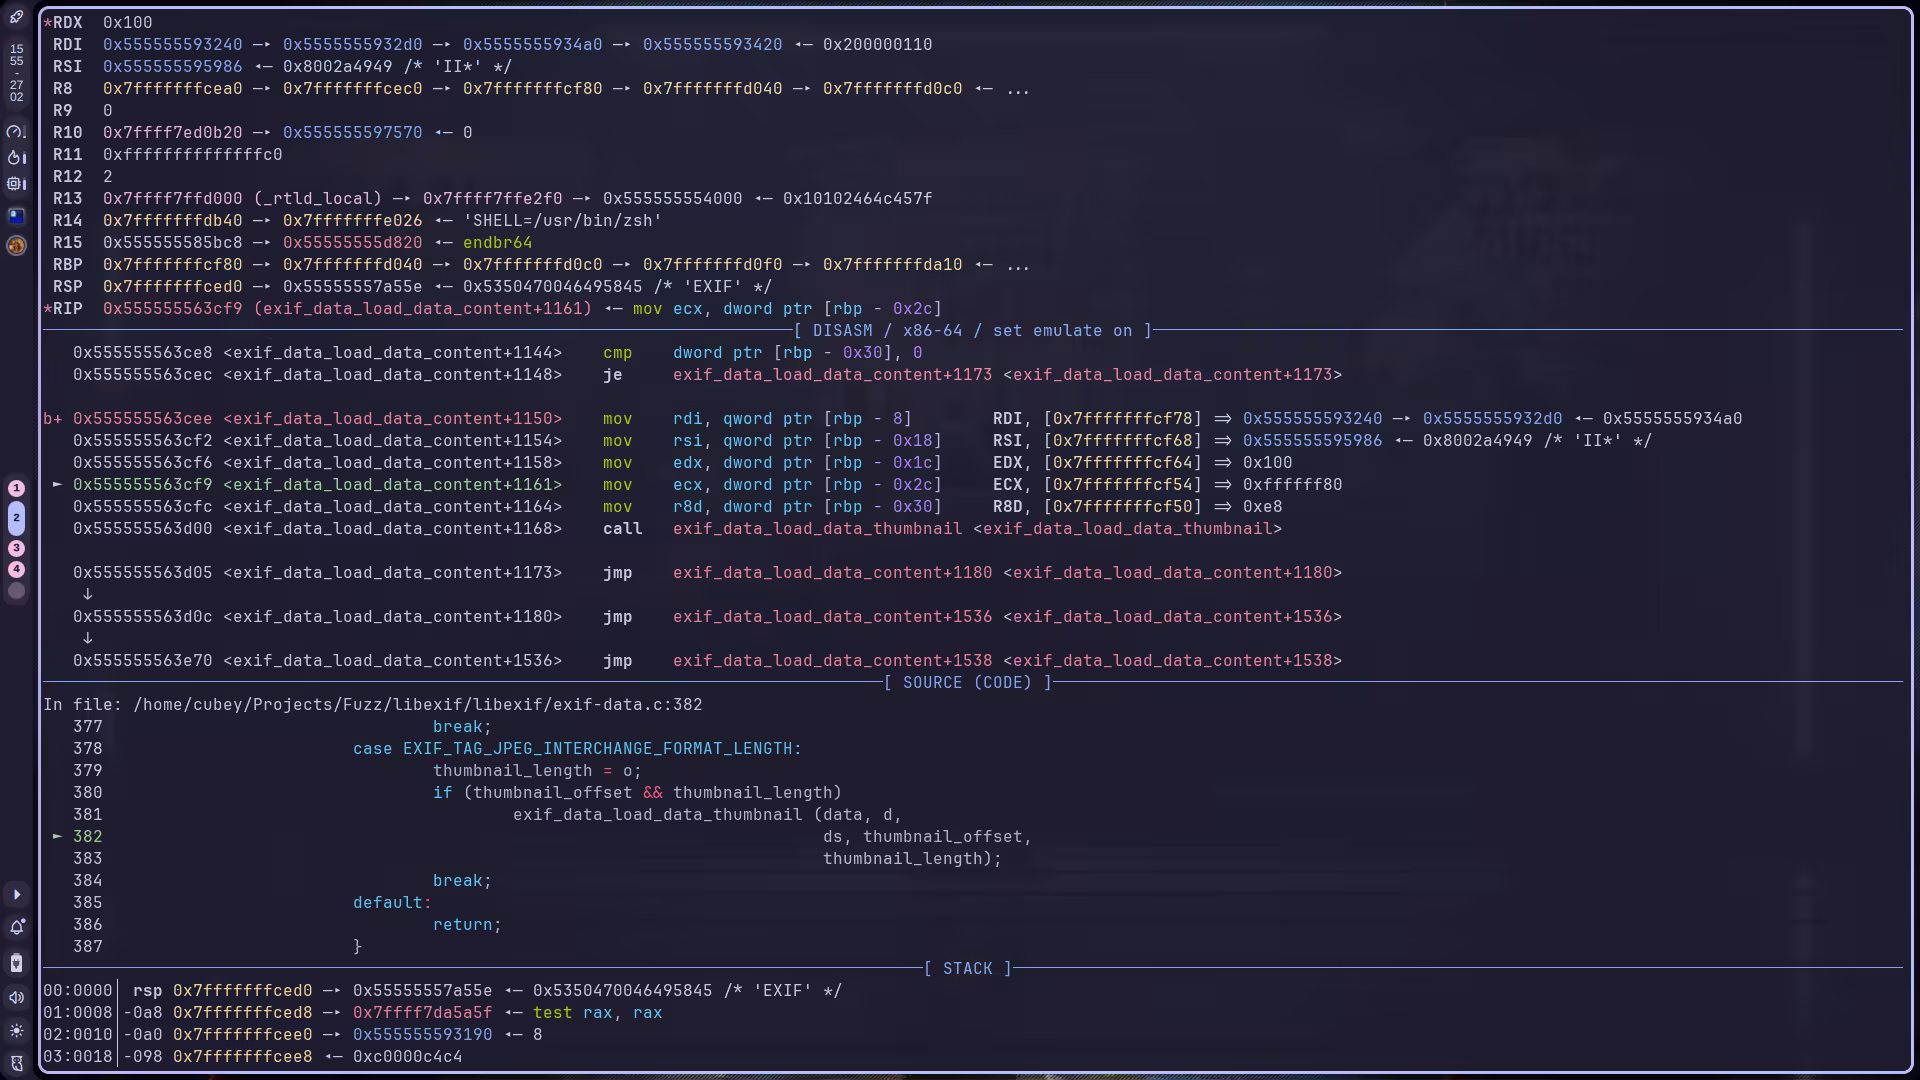Viewport: 1920px width, 1080px height.
Task: Expand the sidebar tray arrow
Action: pos(16,895)
